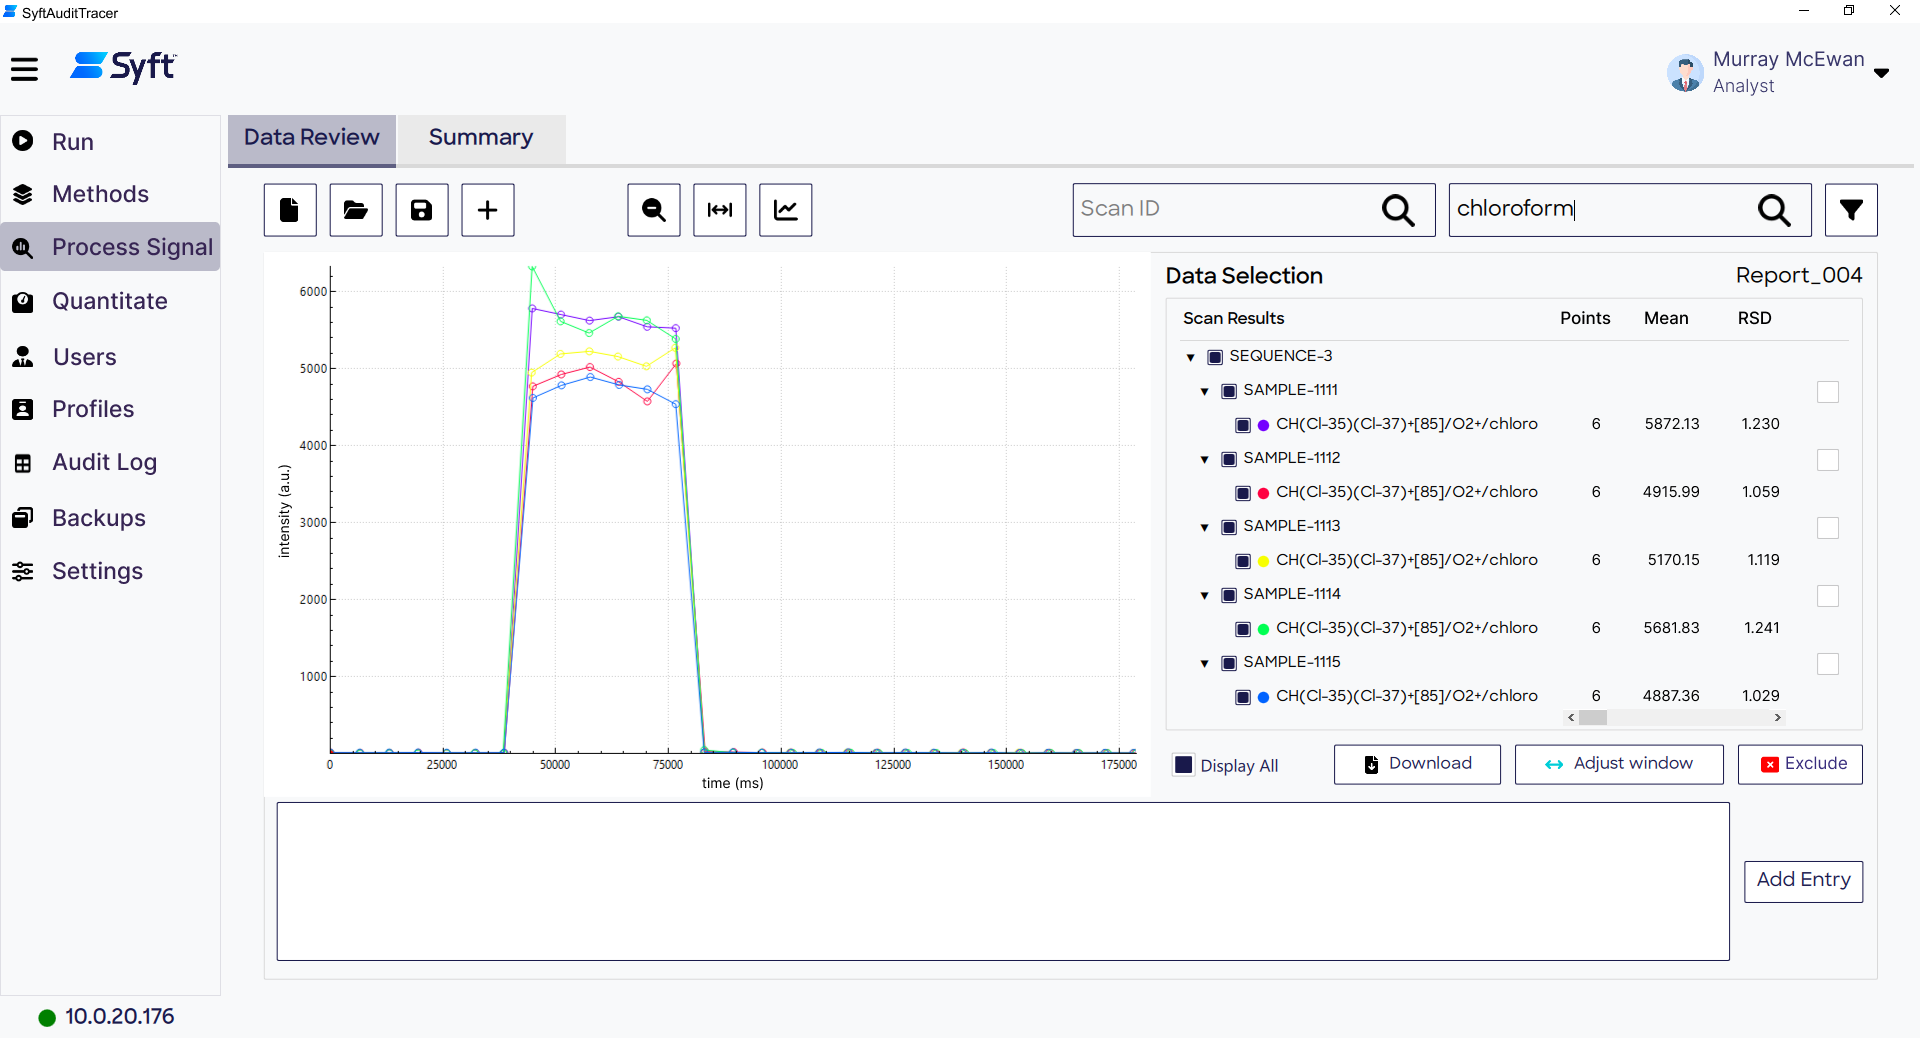Viewport: 1920px width, 1039px height.
Task: Click the save disk icon
Action: (x=422, y=210)
